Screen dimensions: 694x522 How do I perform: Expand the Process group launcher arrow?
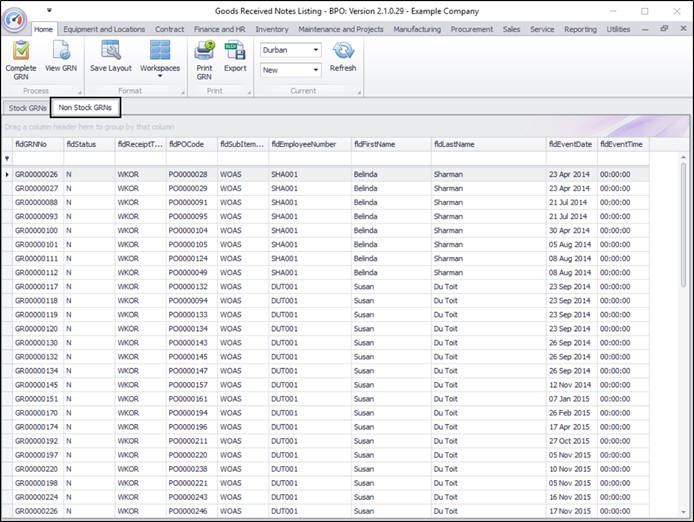(x=78, y=91)
